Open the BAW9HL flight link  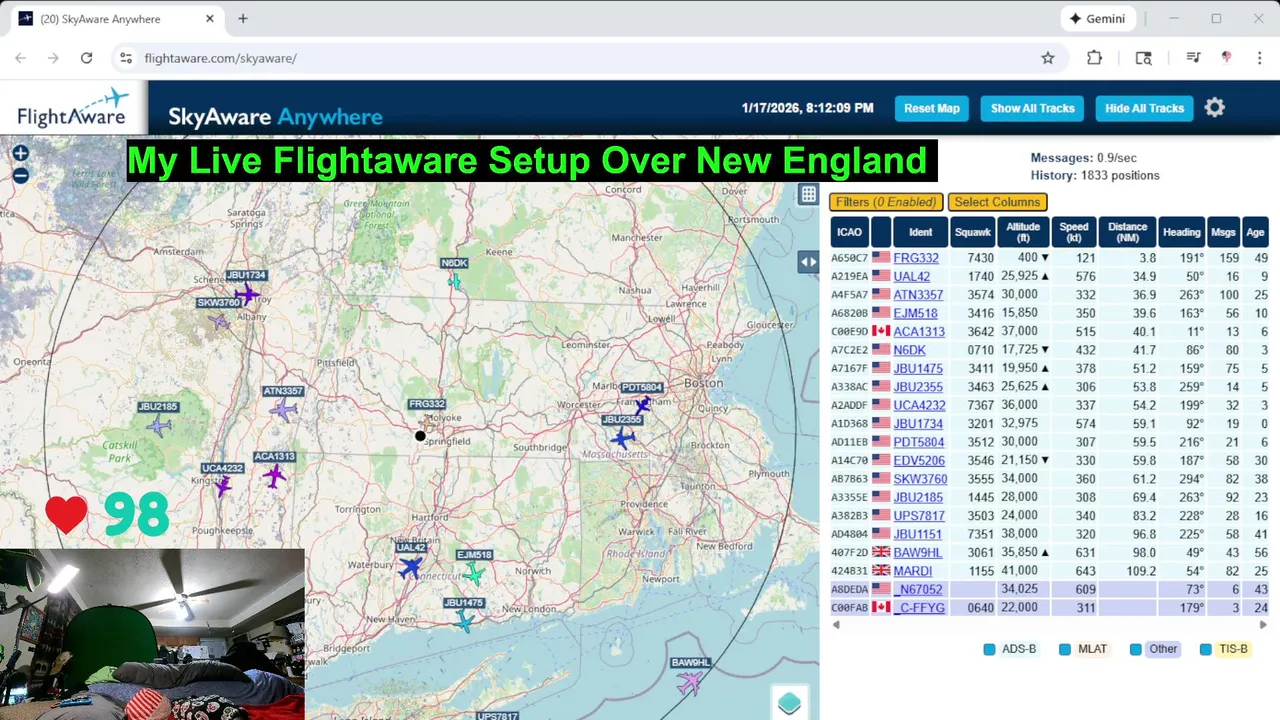(x=918, y=553)
